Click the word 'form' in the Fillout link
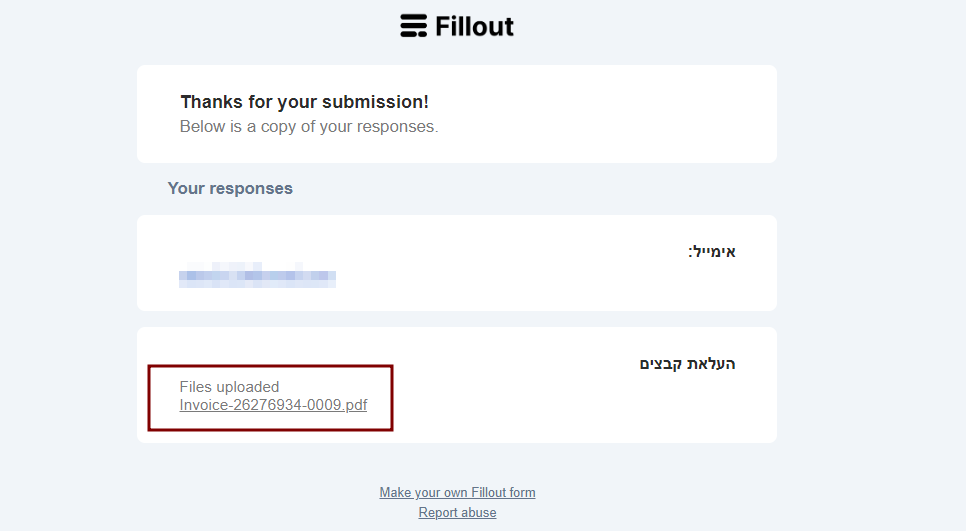This screenshot has height=531, width=966. (x=522, y=492)
